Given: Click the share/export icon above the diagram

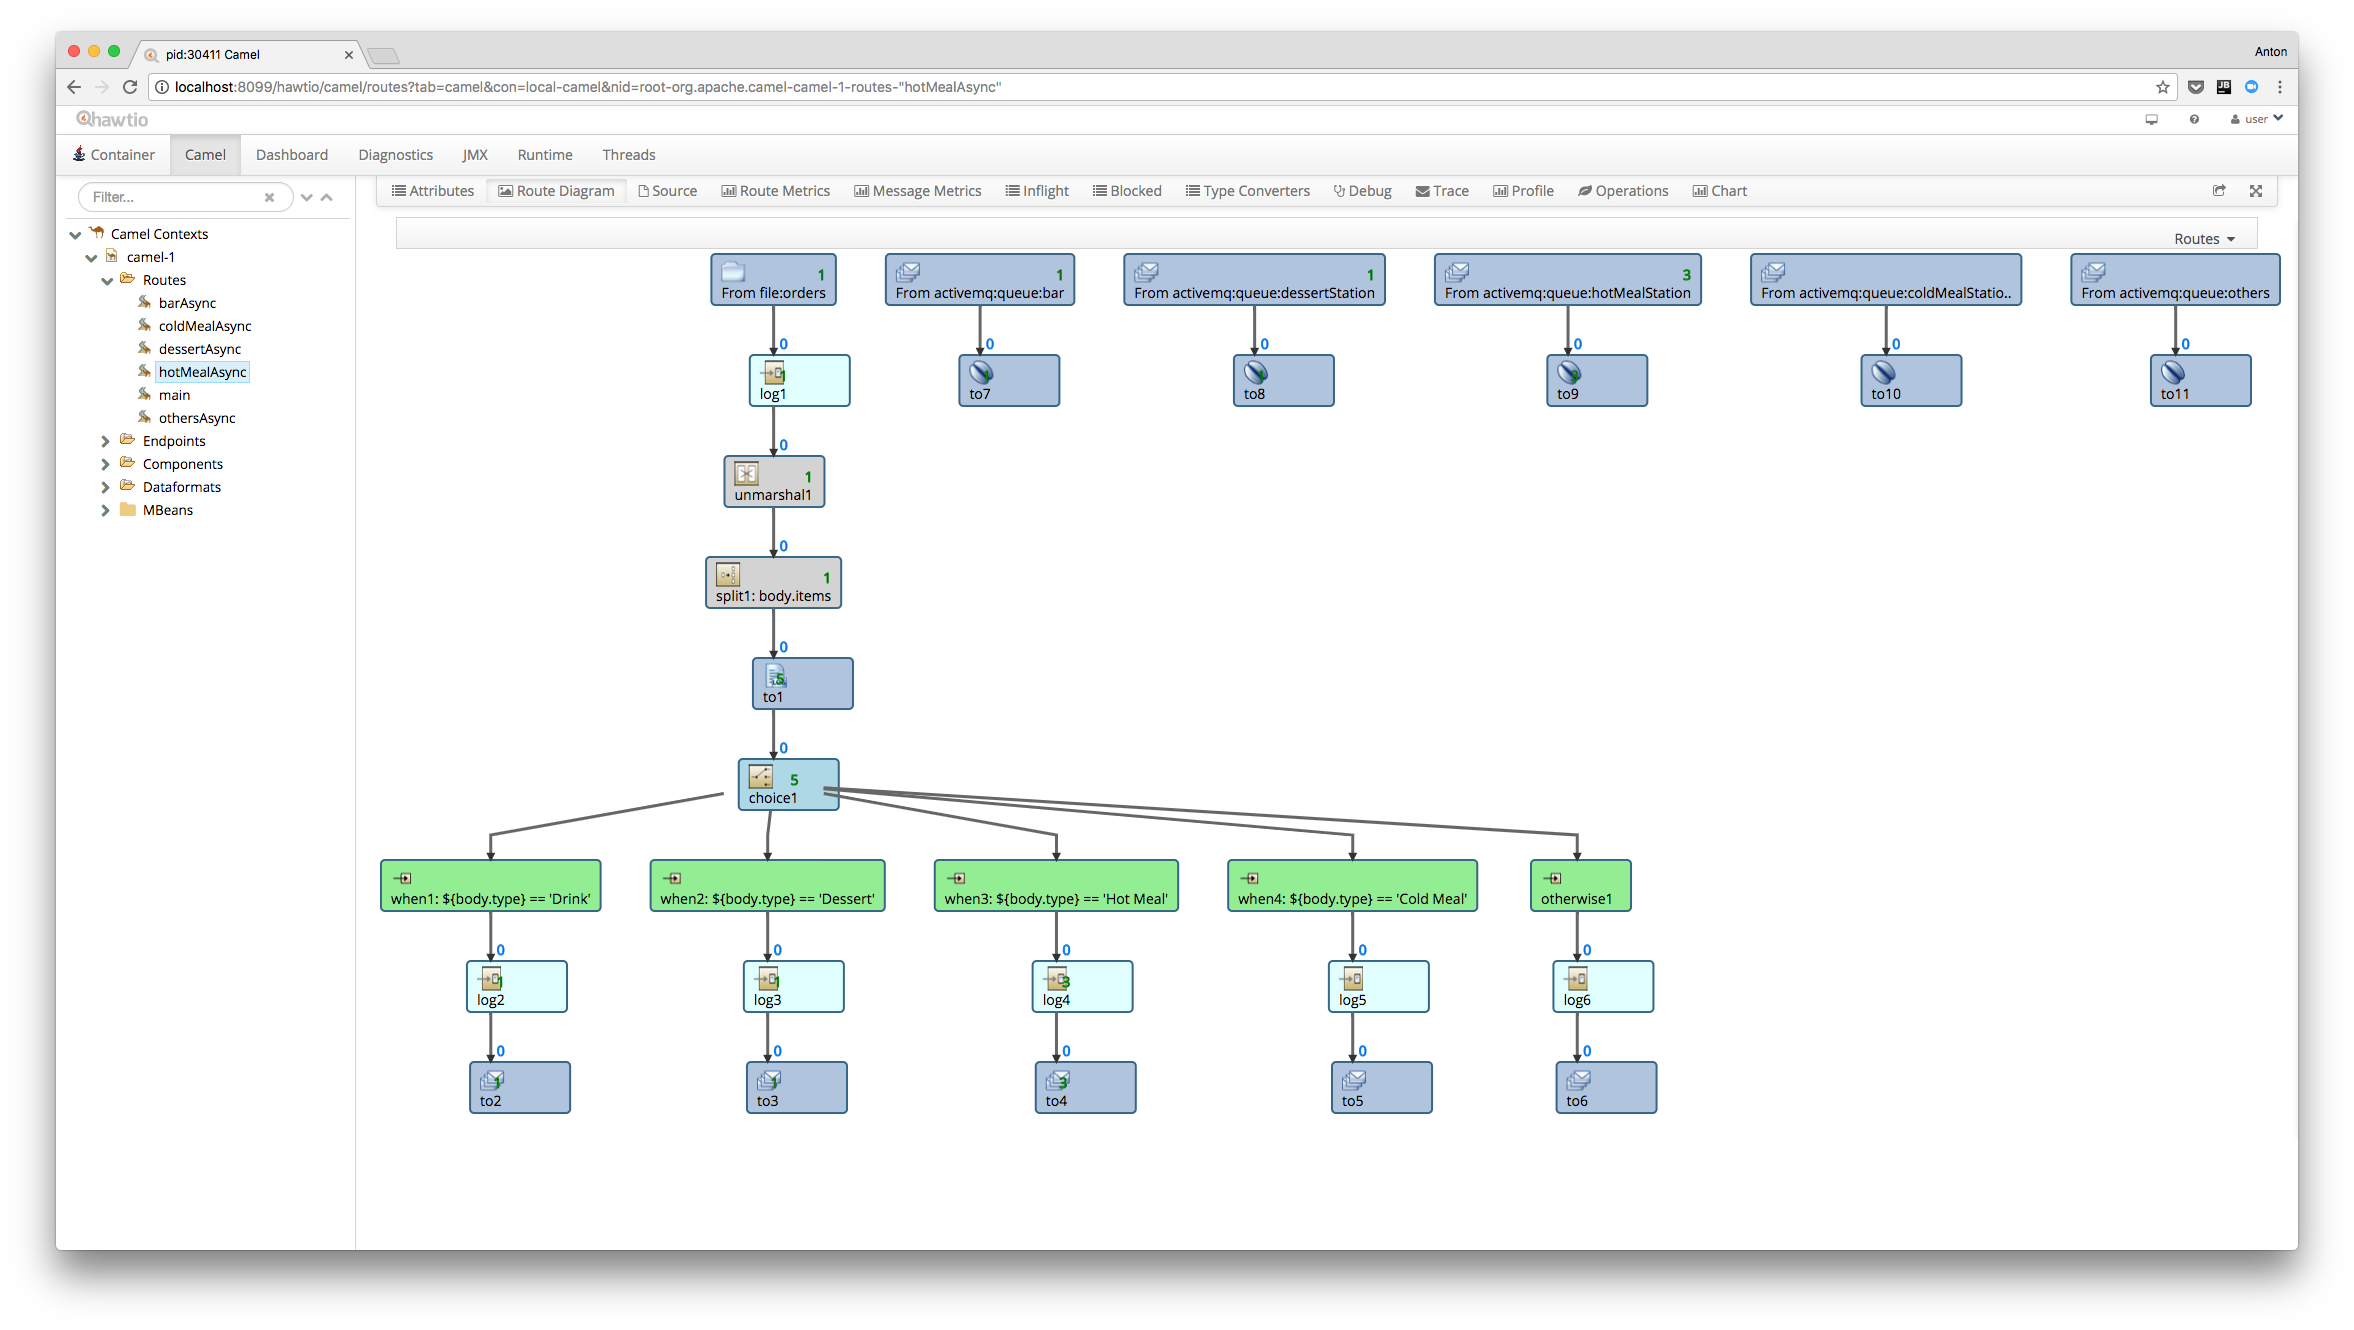Looking at the screenshot, I should (x=2219, y=191).
